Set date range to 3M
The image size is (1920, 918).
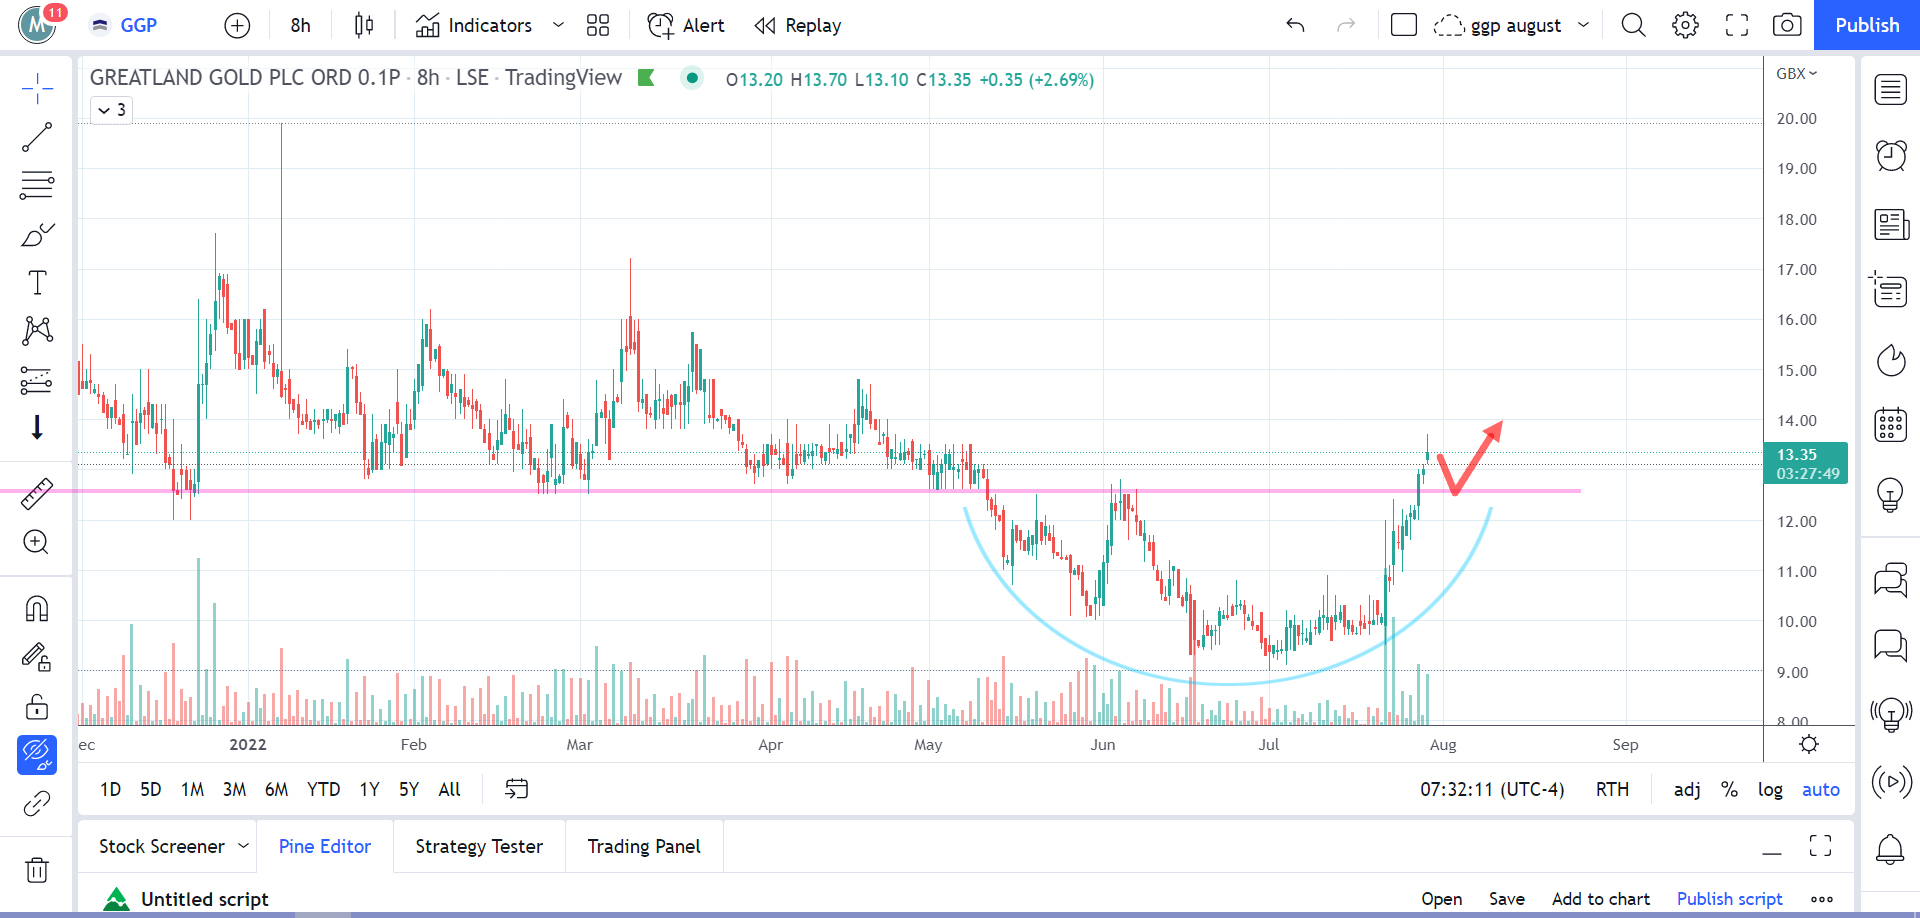click(x=234, y=789)
